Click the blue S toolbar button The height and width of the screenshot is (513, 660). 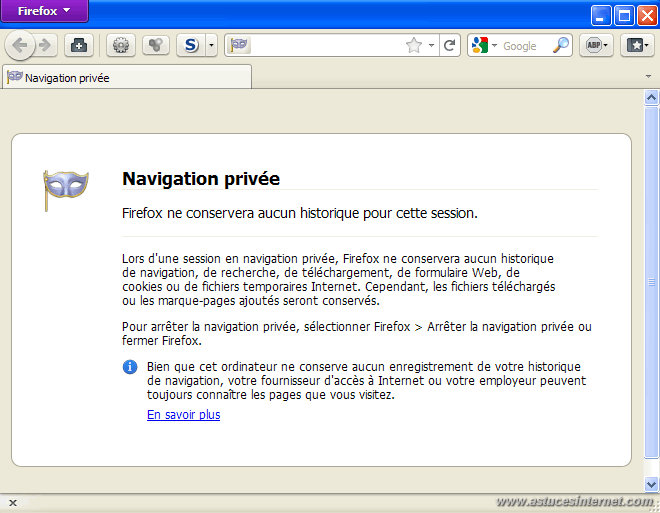tap(191, 45)
